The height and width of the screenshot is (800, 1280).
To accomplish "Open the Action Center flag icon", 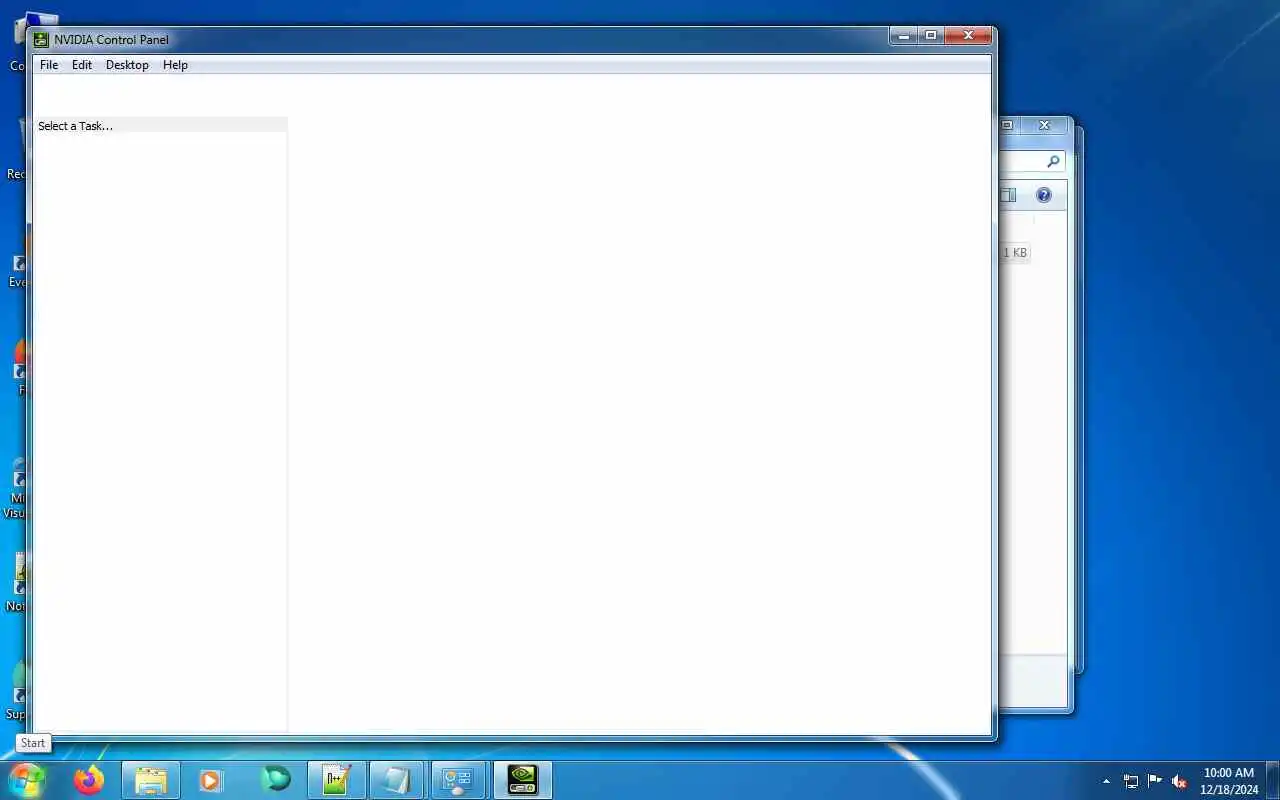I will point(1155,781).
